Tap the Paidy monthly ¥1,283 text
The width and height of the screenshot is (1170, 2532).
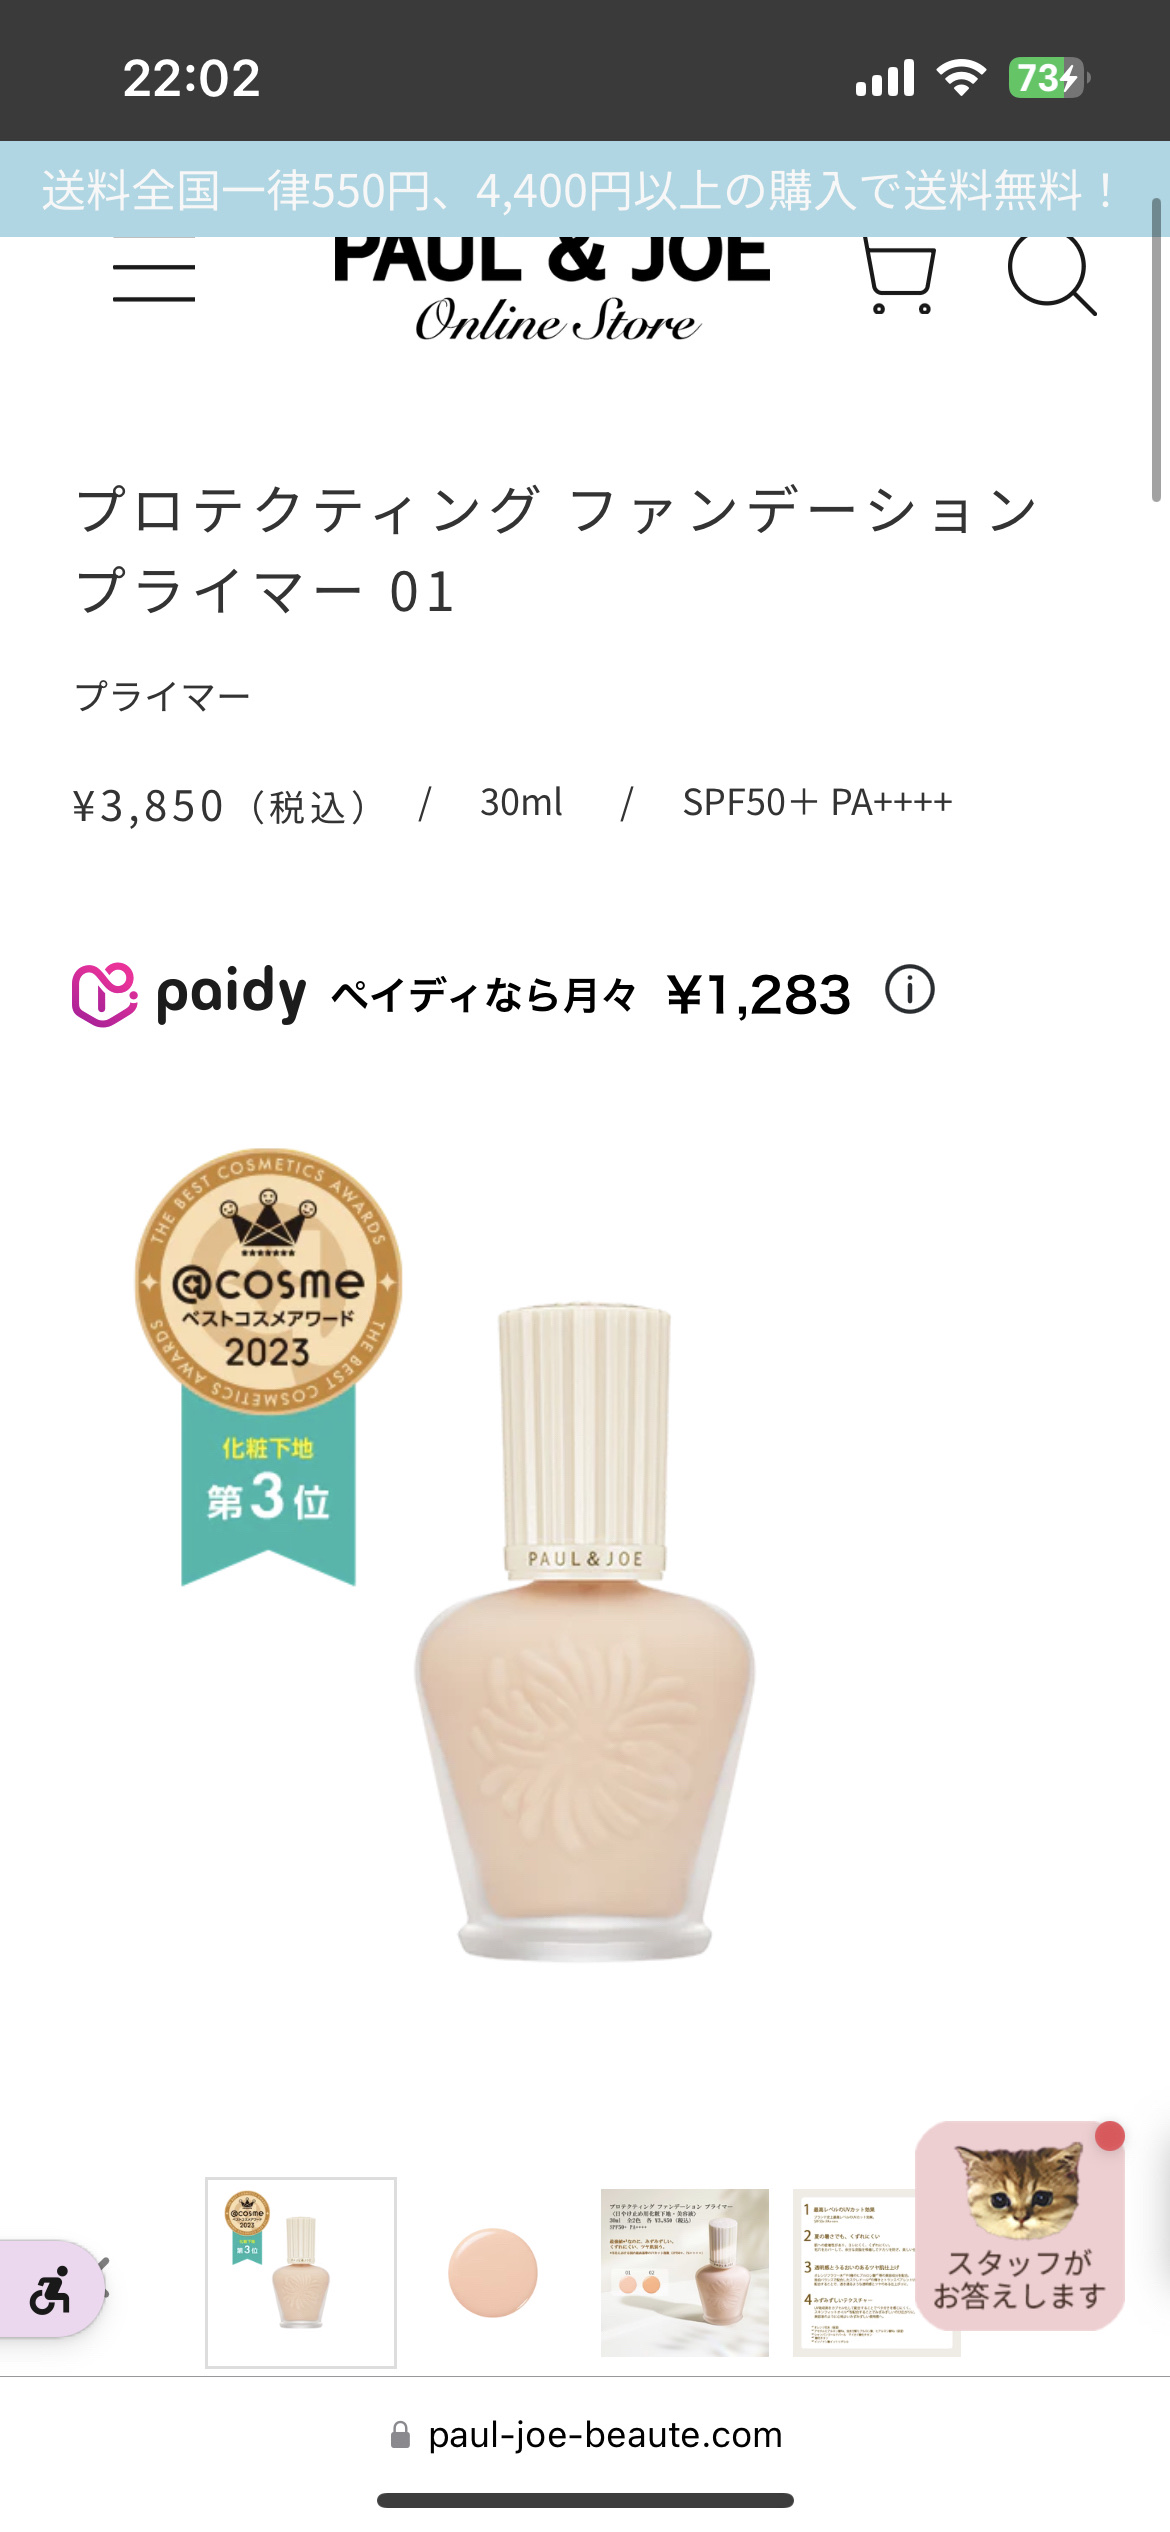click(x=591, y=995)
